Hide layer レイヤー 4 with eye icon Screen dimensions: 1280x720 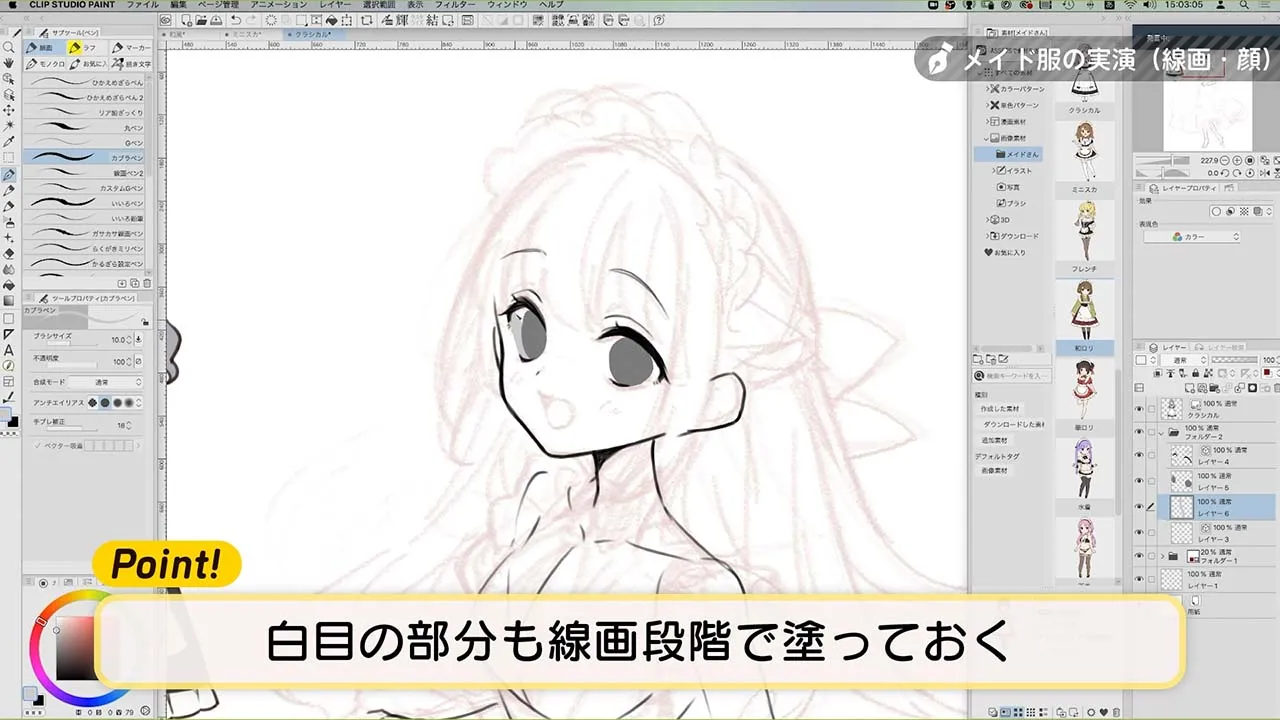(1139, 456)
